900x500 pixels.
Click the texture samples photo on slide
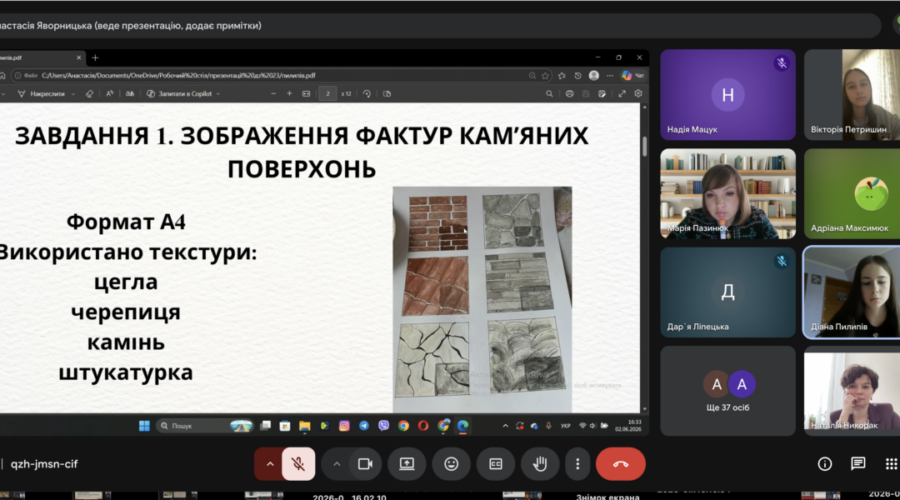482,299
